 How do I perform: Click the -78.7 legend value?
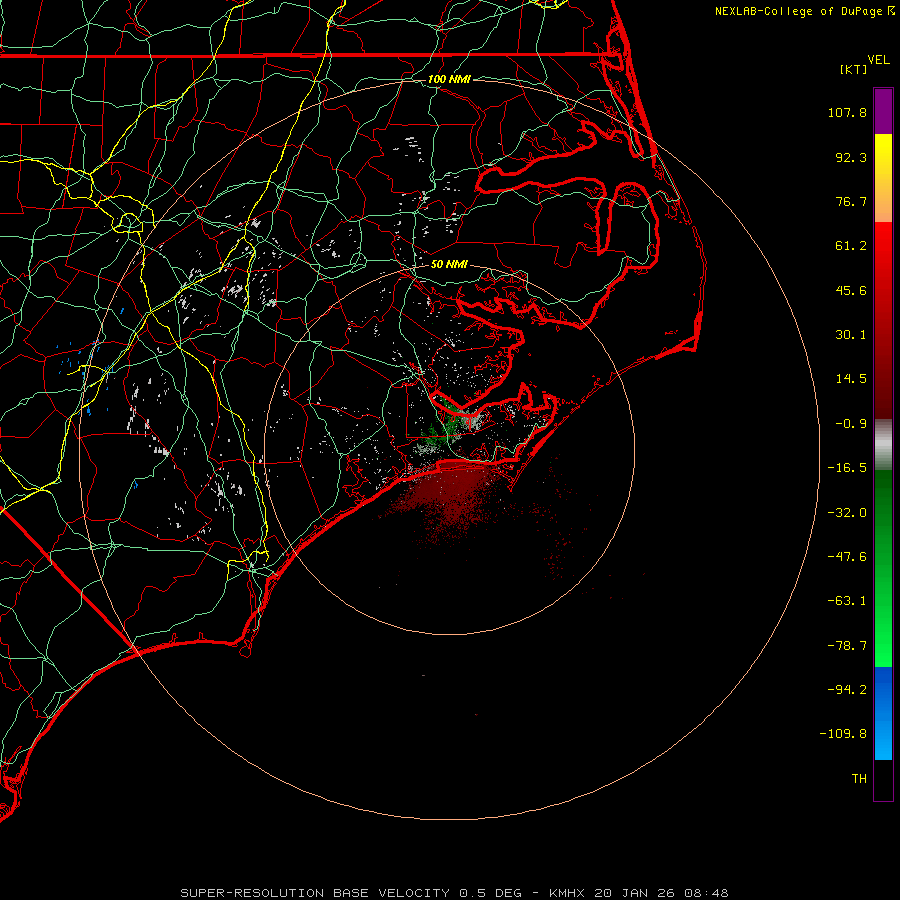pos(847,646)
